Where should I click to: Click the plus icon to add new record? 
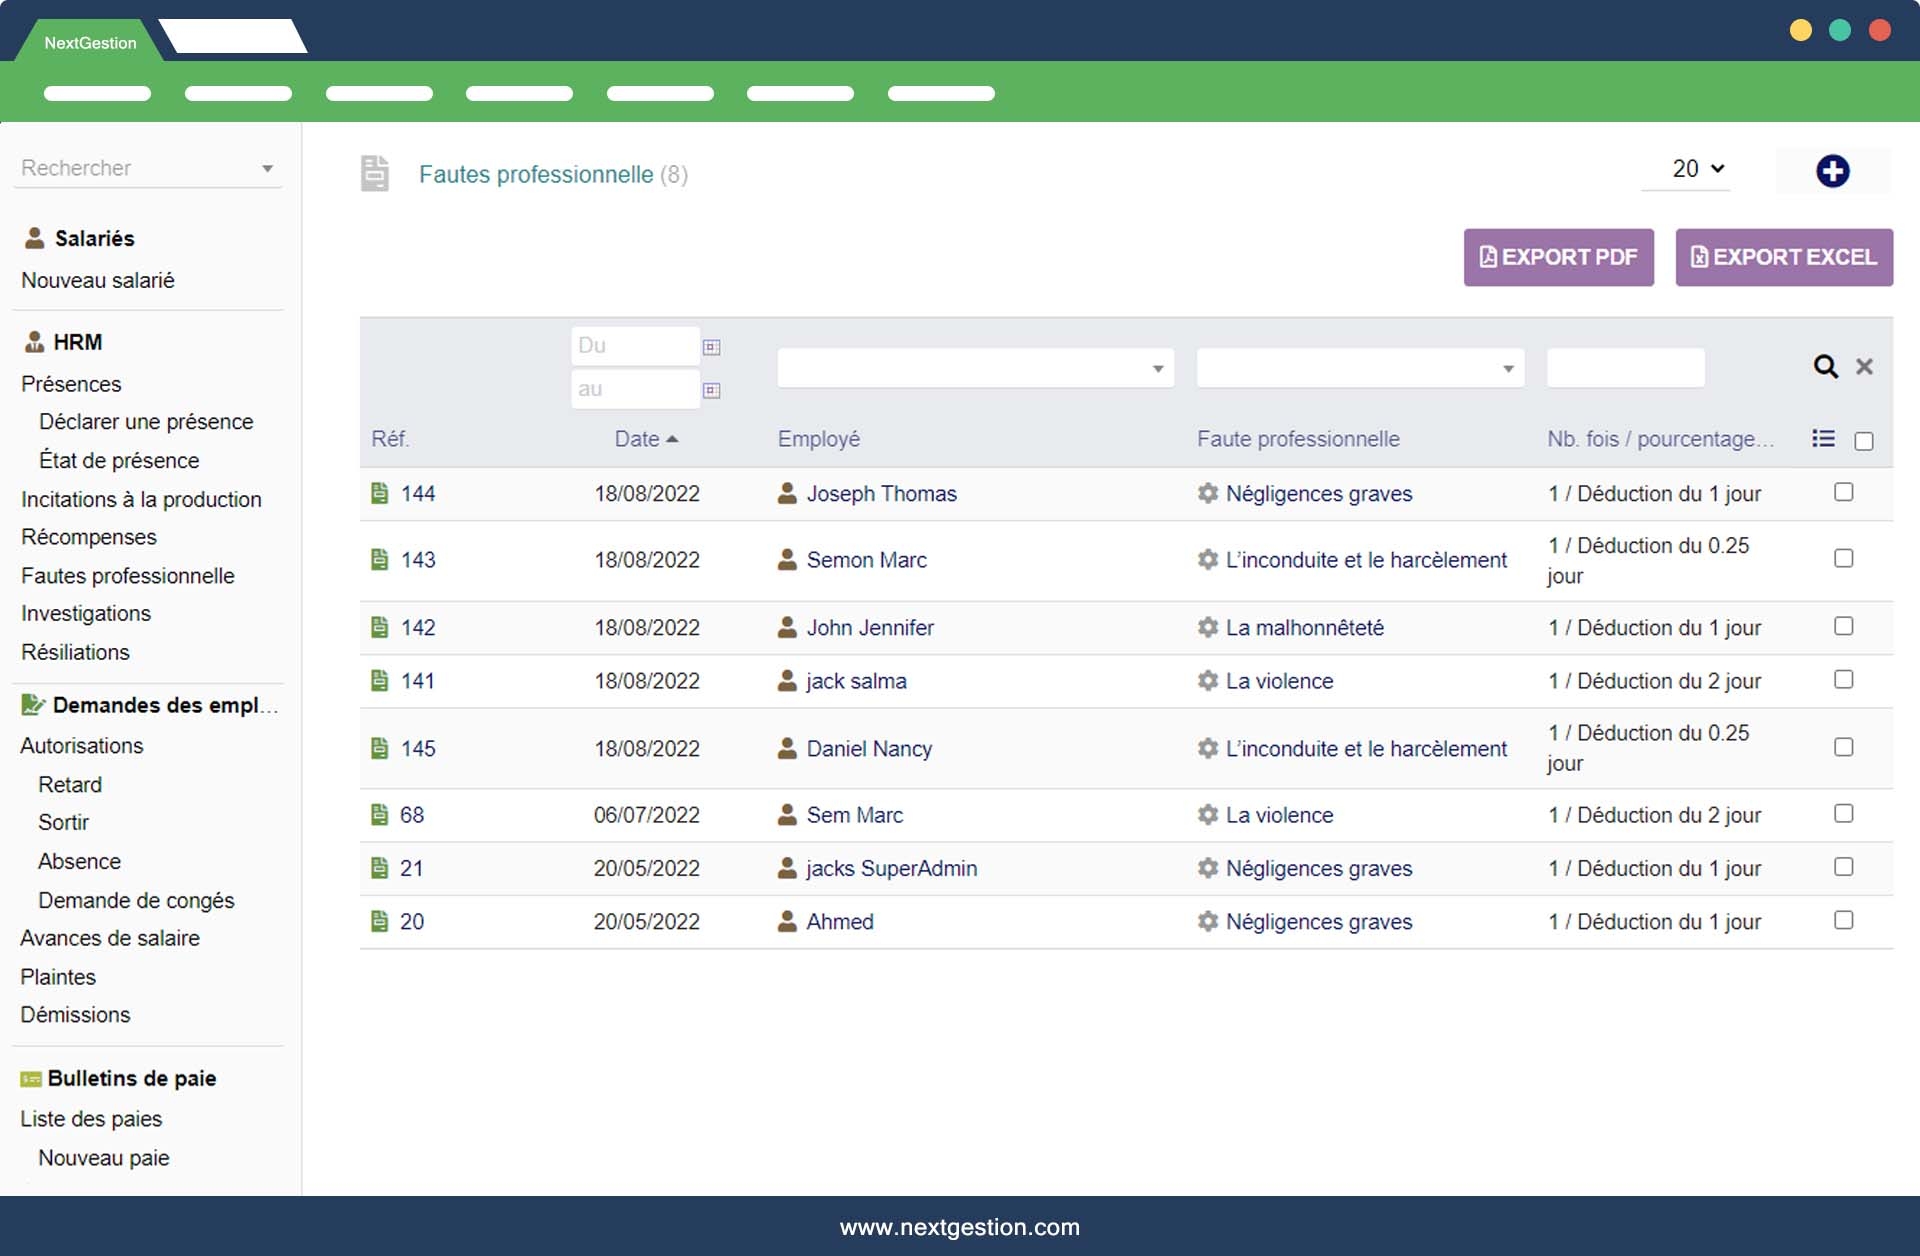click(x=1832, y=171)
